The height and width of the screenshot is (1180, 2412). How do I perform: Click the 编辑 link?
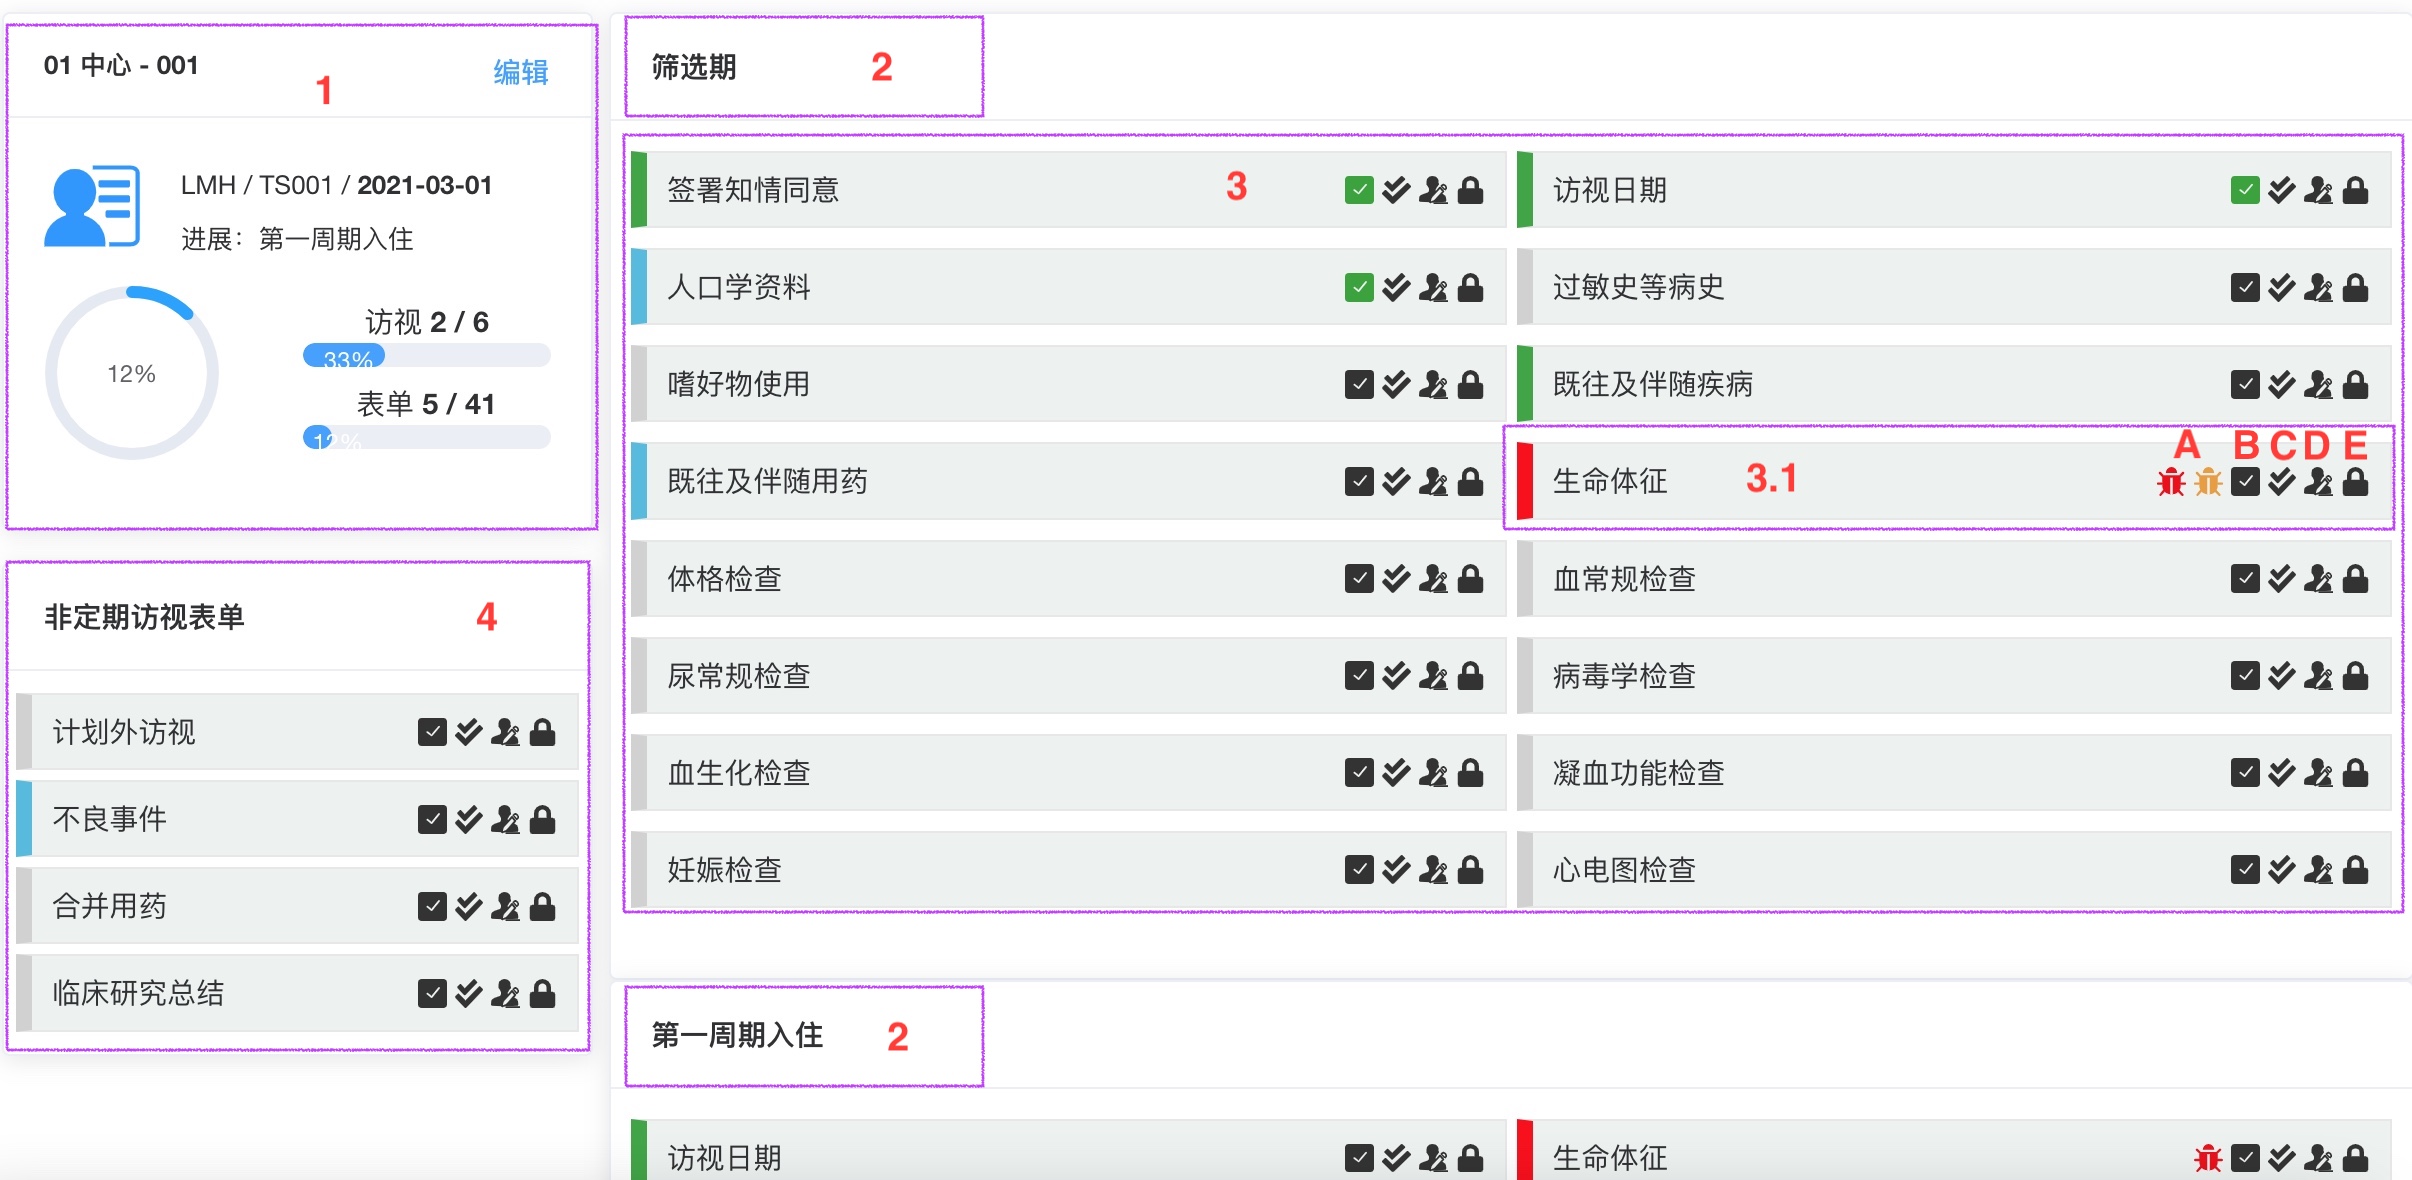click(x=520, y=72)
